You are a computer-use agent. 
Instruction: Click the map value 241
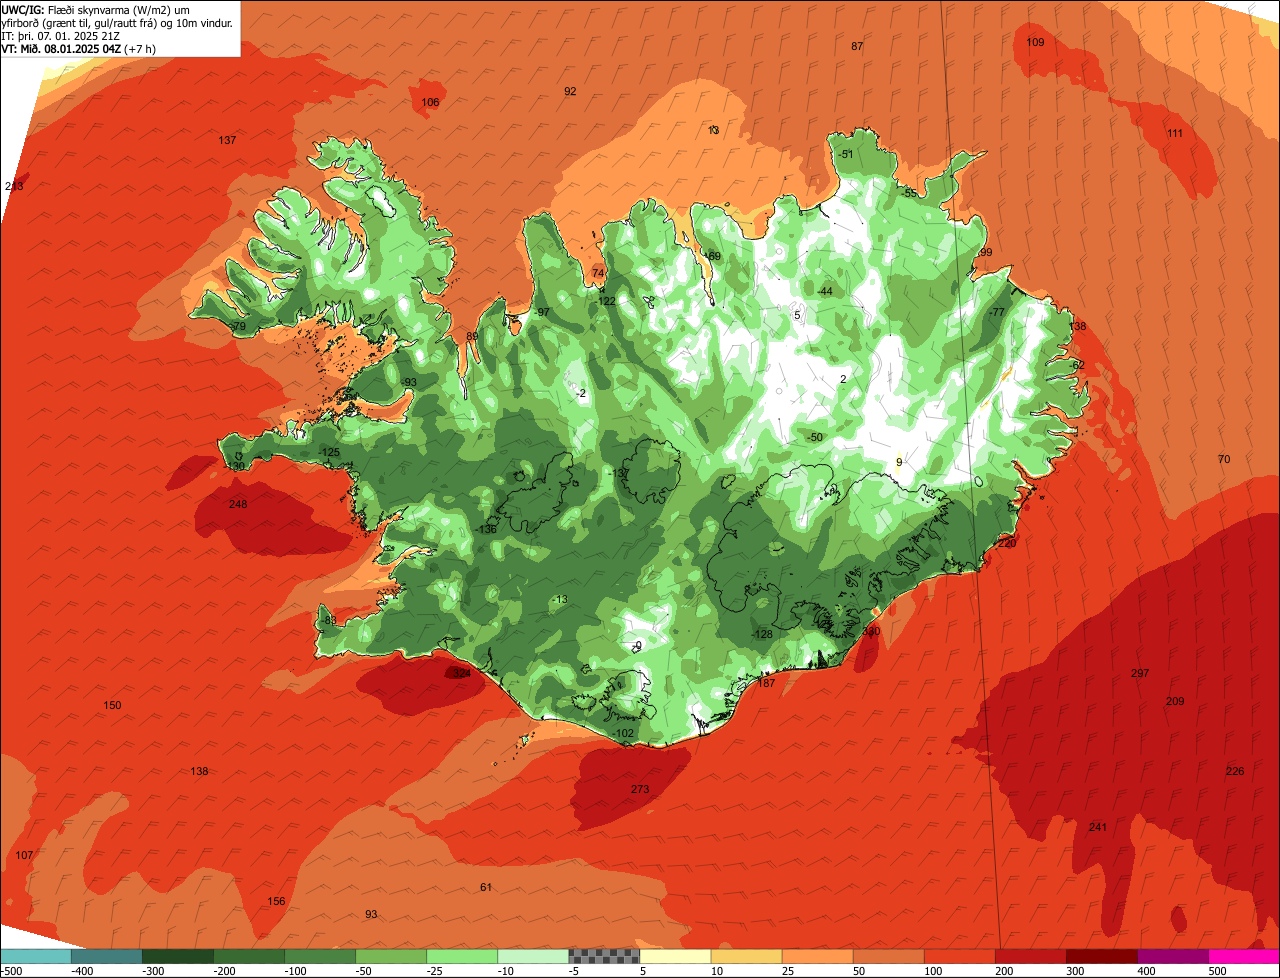(x=1098, y=827)
